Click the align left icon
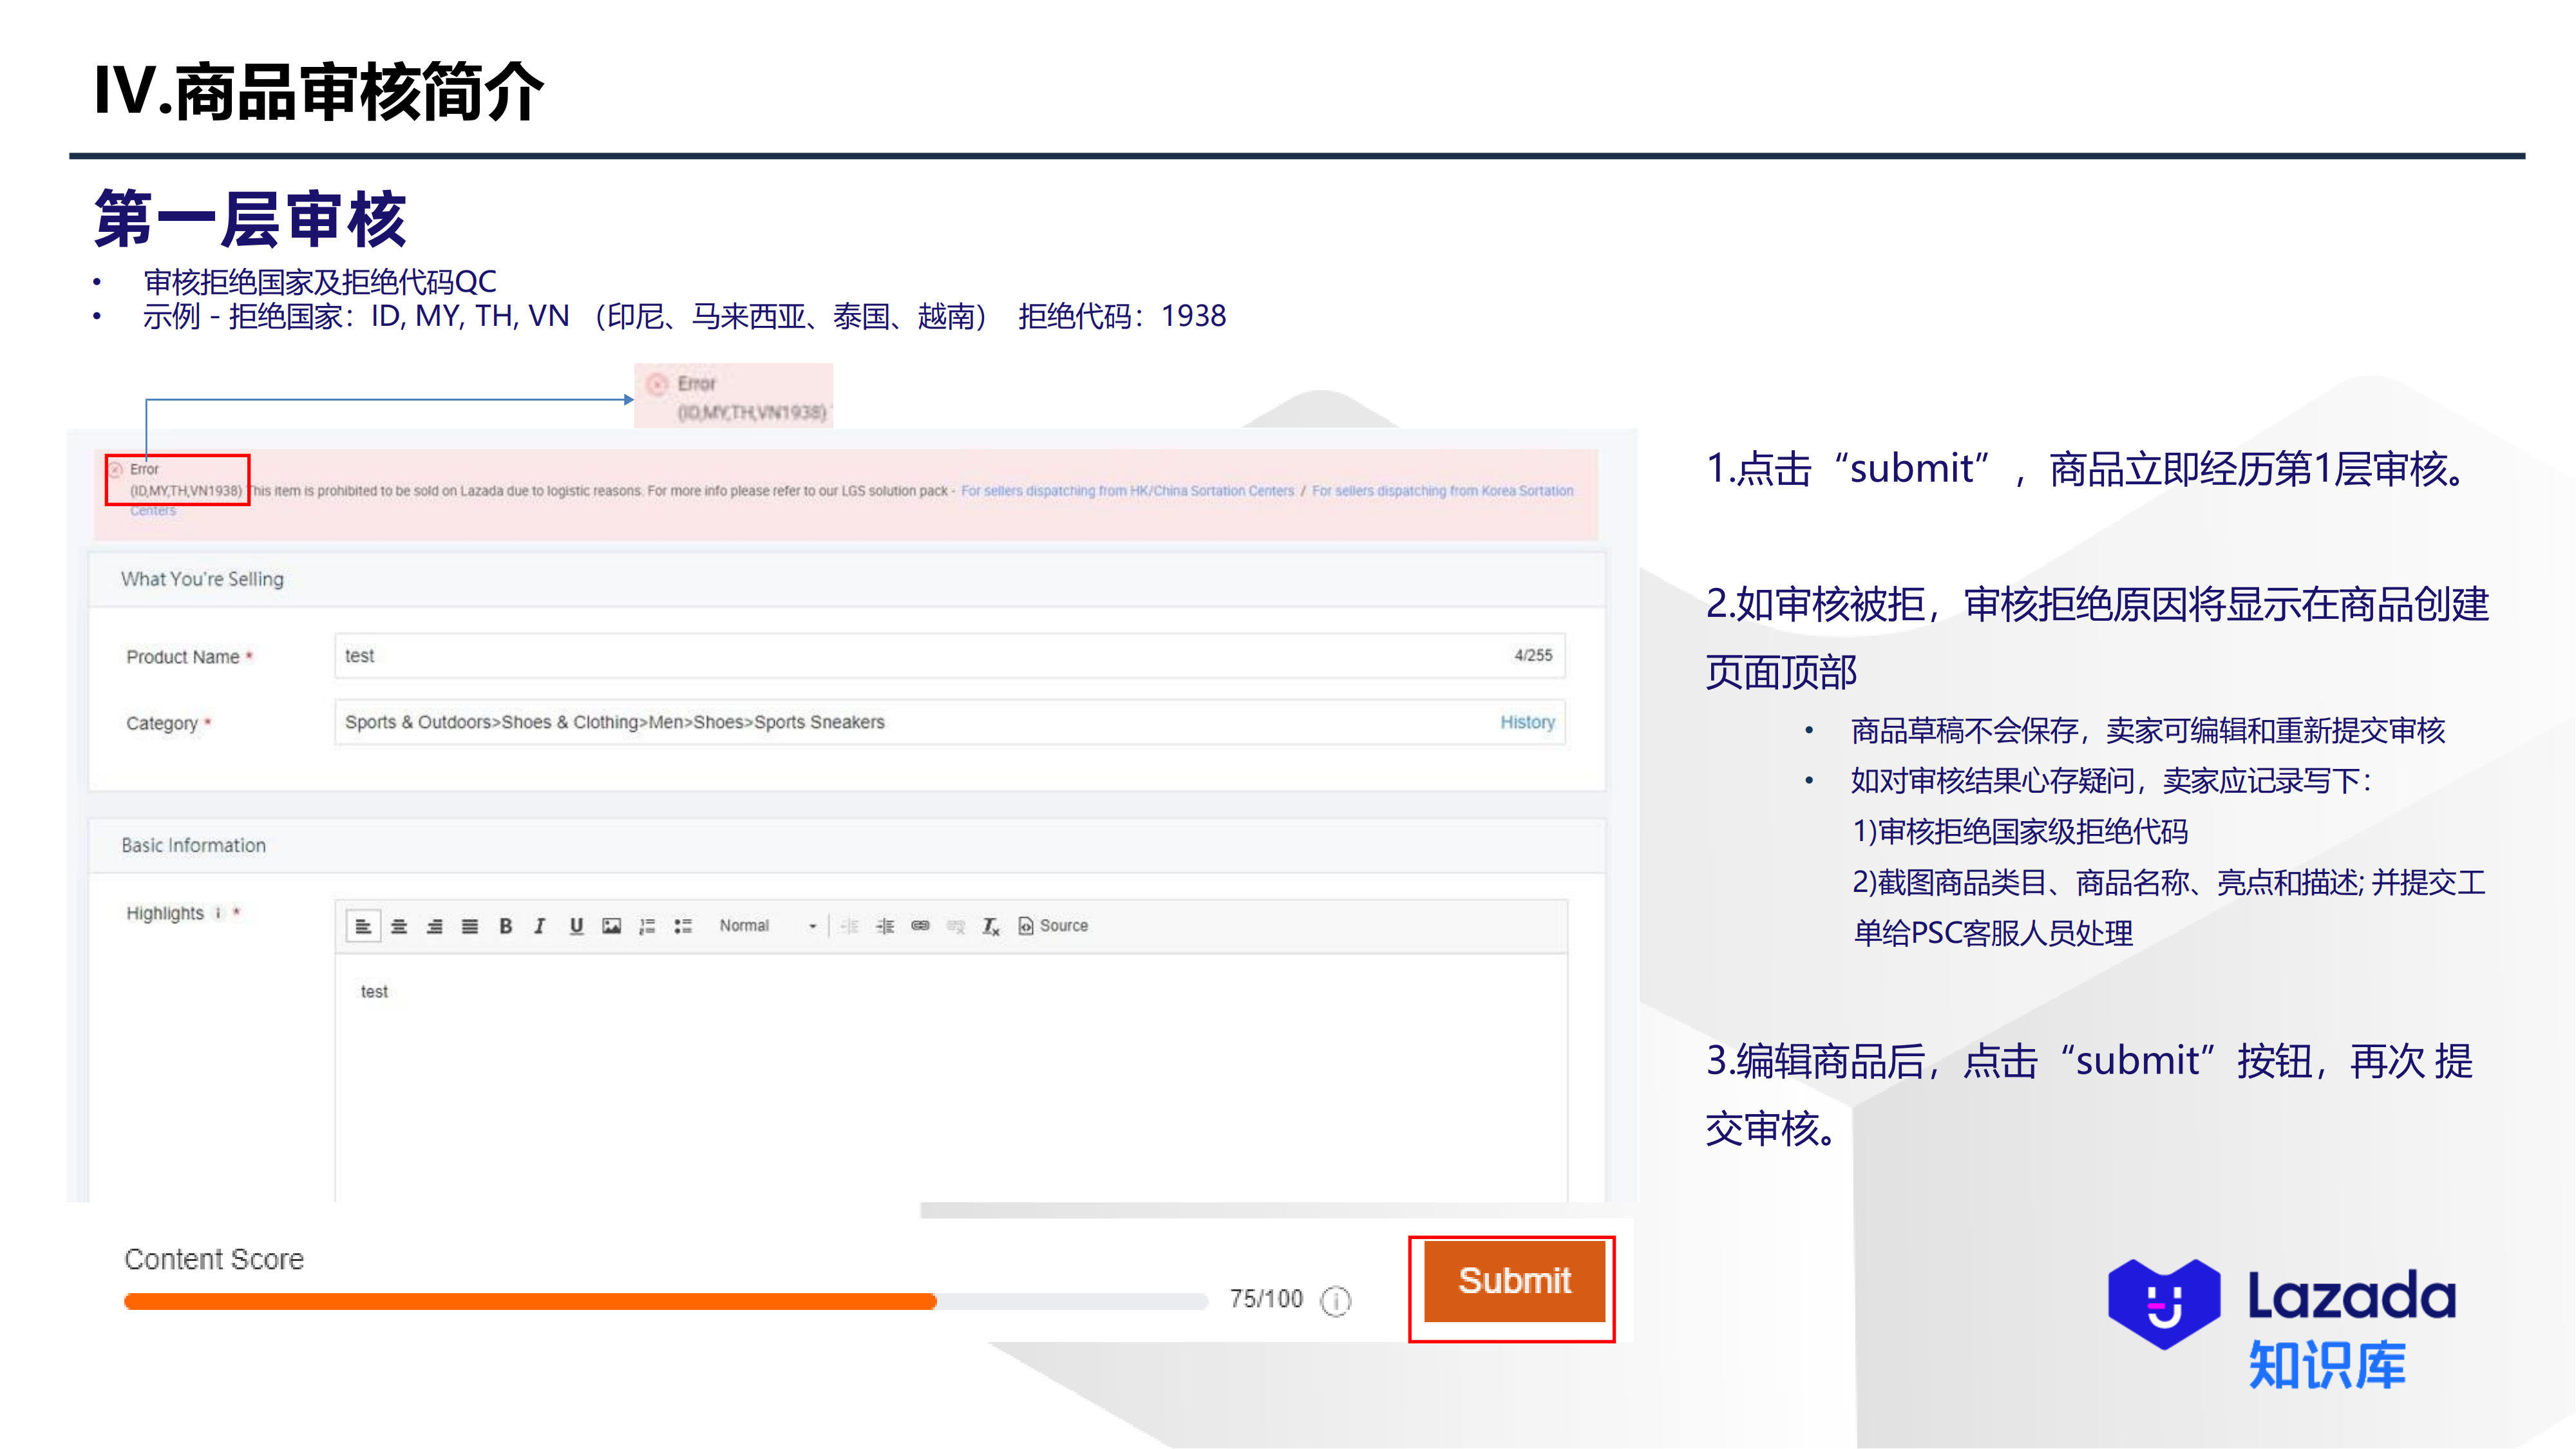This screenshot has width=2576, height=1449. click(x=363, y=926)
